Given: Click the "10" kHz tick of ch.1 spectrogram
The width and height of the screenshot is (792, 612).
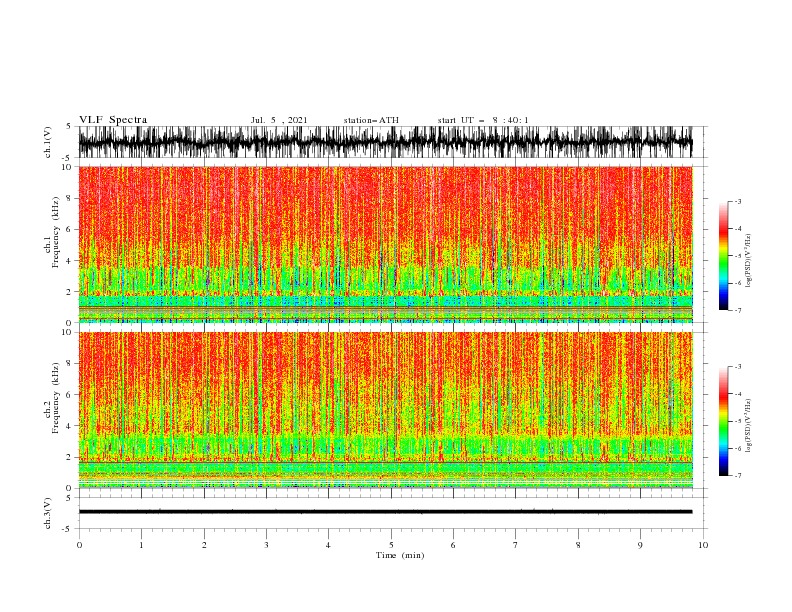Looking at the screenshot, I should click(x=67, y=167).
